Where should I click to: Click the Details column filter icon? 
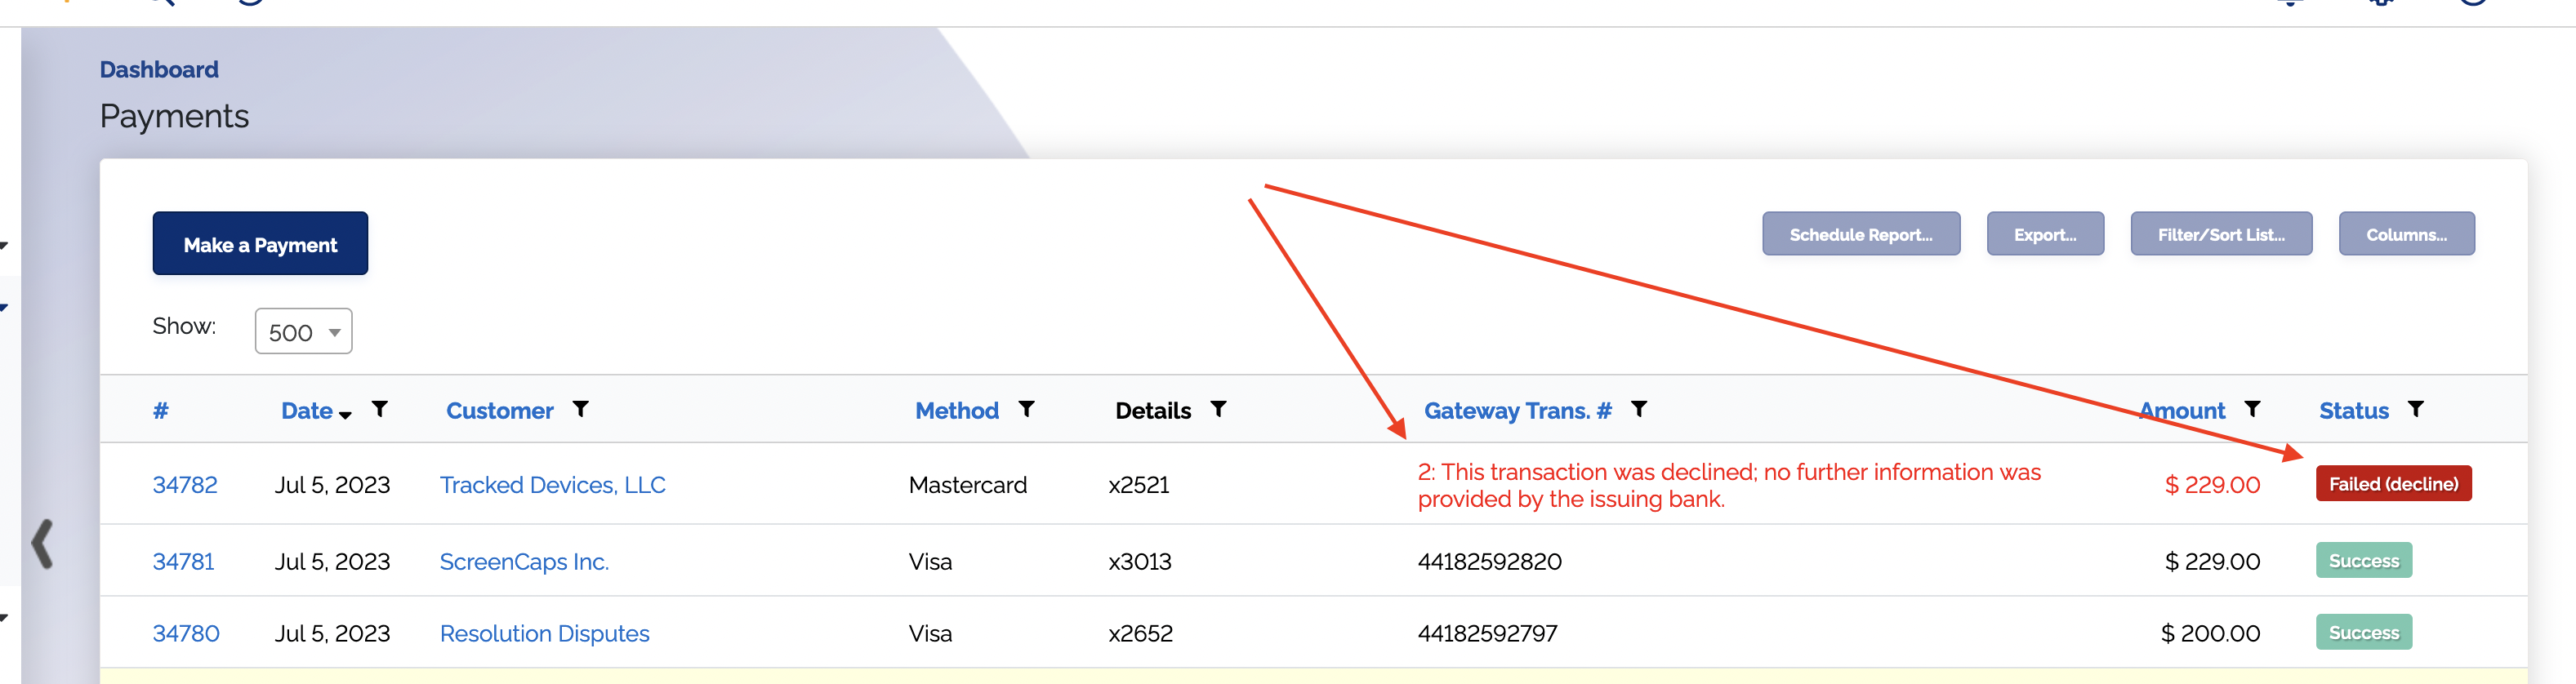1218,409
